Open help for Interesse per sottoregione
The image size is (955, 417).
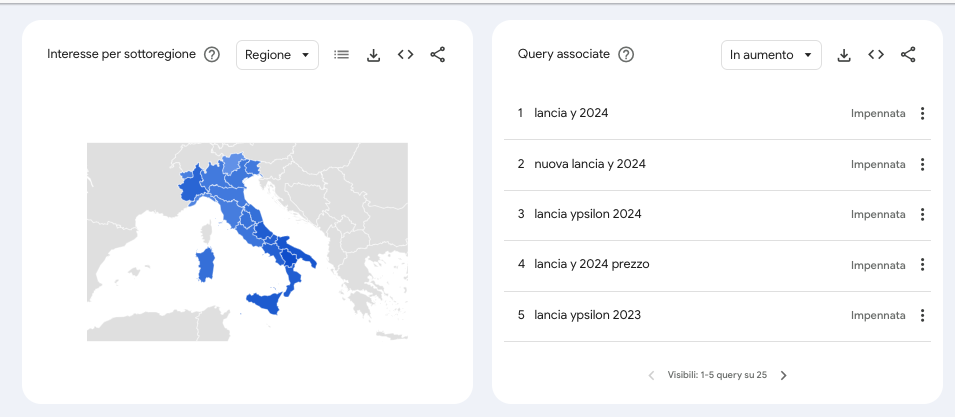(x=211, y=55)
